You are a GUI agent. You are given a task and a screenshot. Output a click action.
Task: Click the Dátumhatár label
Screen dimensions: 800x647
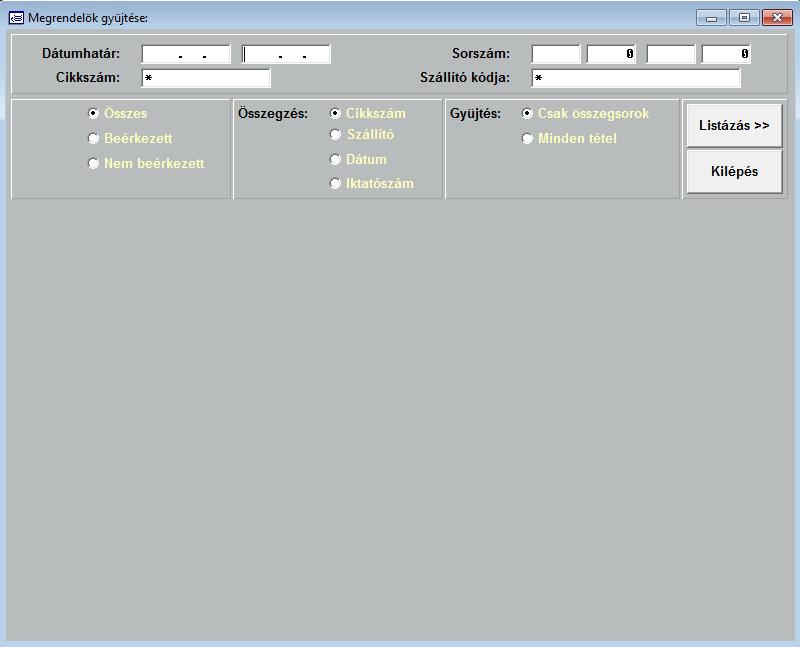click(81, 54)
